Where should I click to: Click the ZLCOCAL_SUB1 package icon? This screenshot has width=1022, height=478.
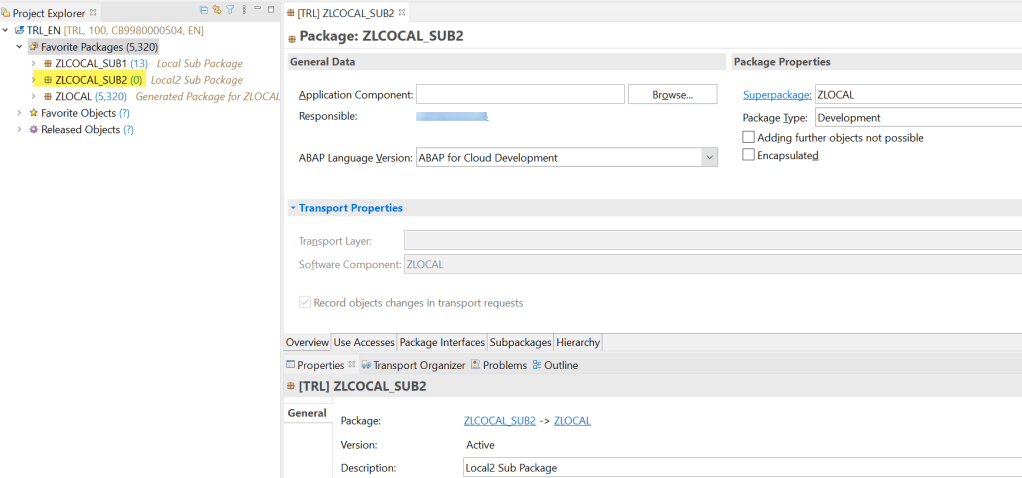(47, 64)
